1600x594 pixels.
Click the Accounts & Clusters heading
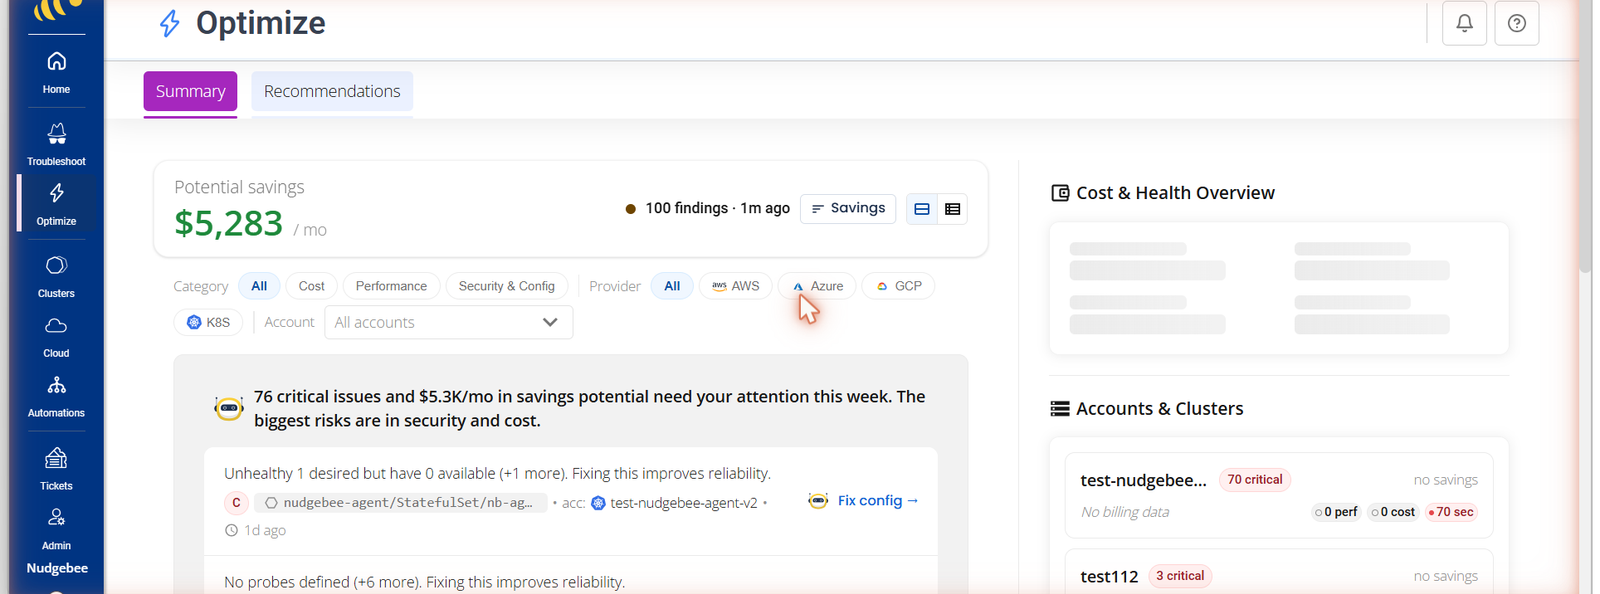coord(1159,409)
